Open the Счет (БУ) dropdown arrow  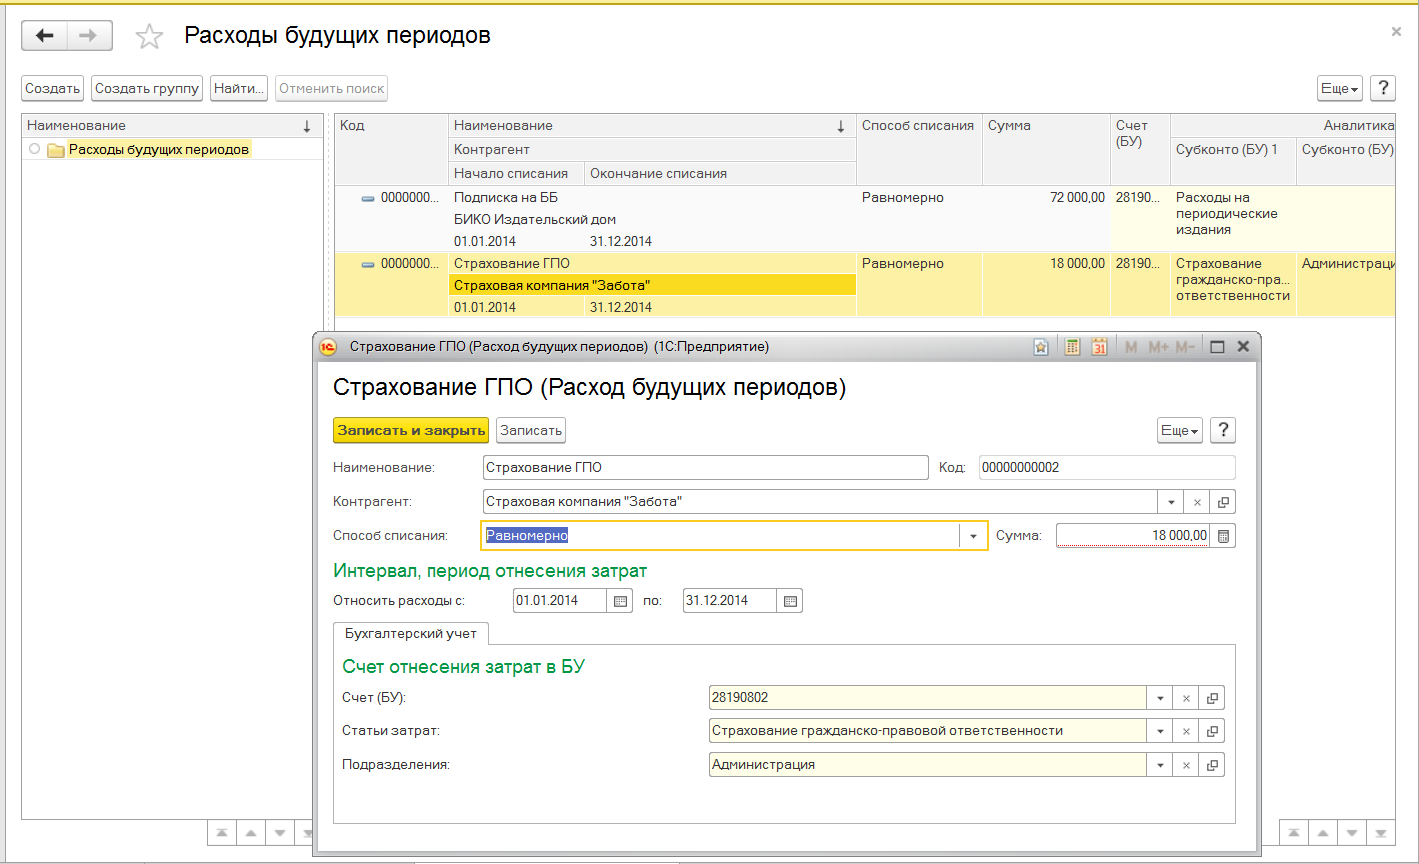(x=1160, y=698)
